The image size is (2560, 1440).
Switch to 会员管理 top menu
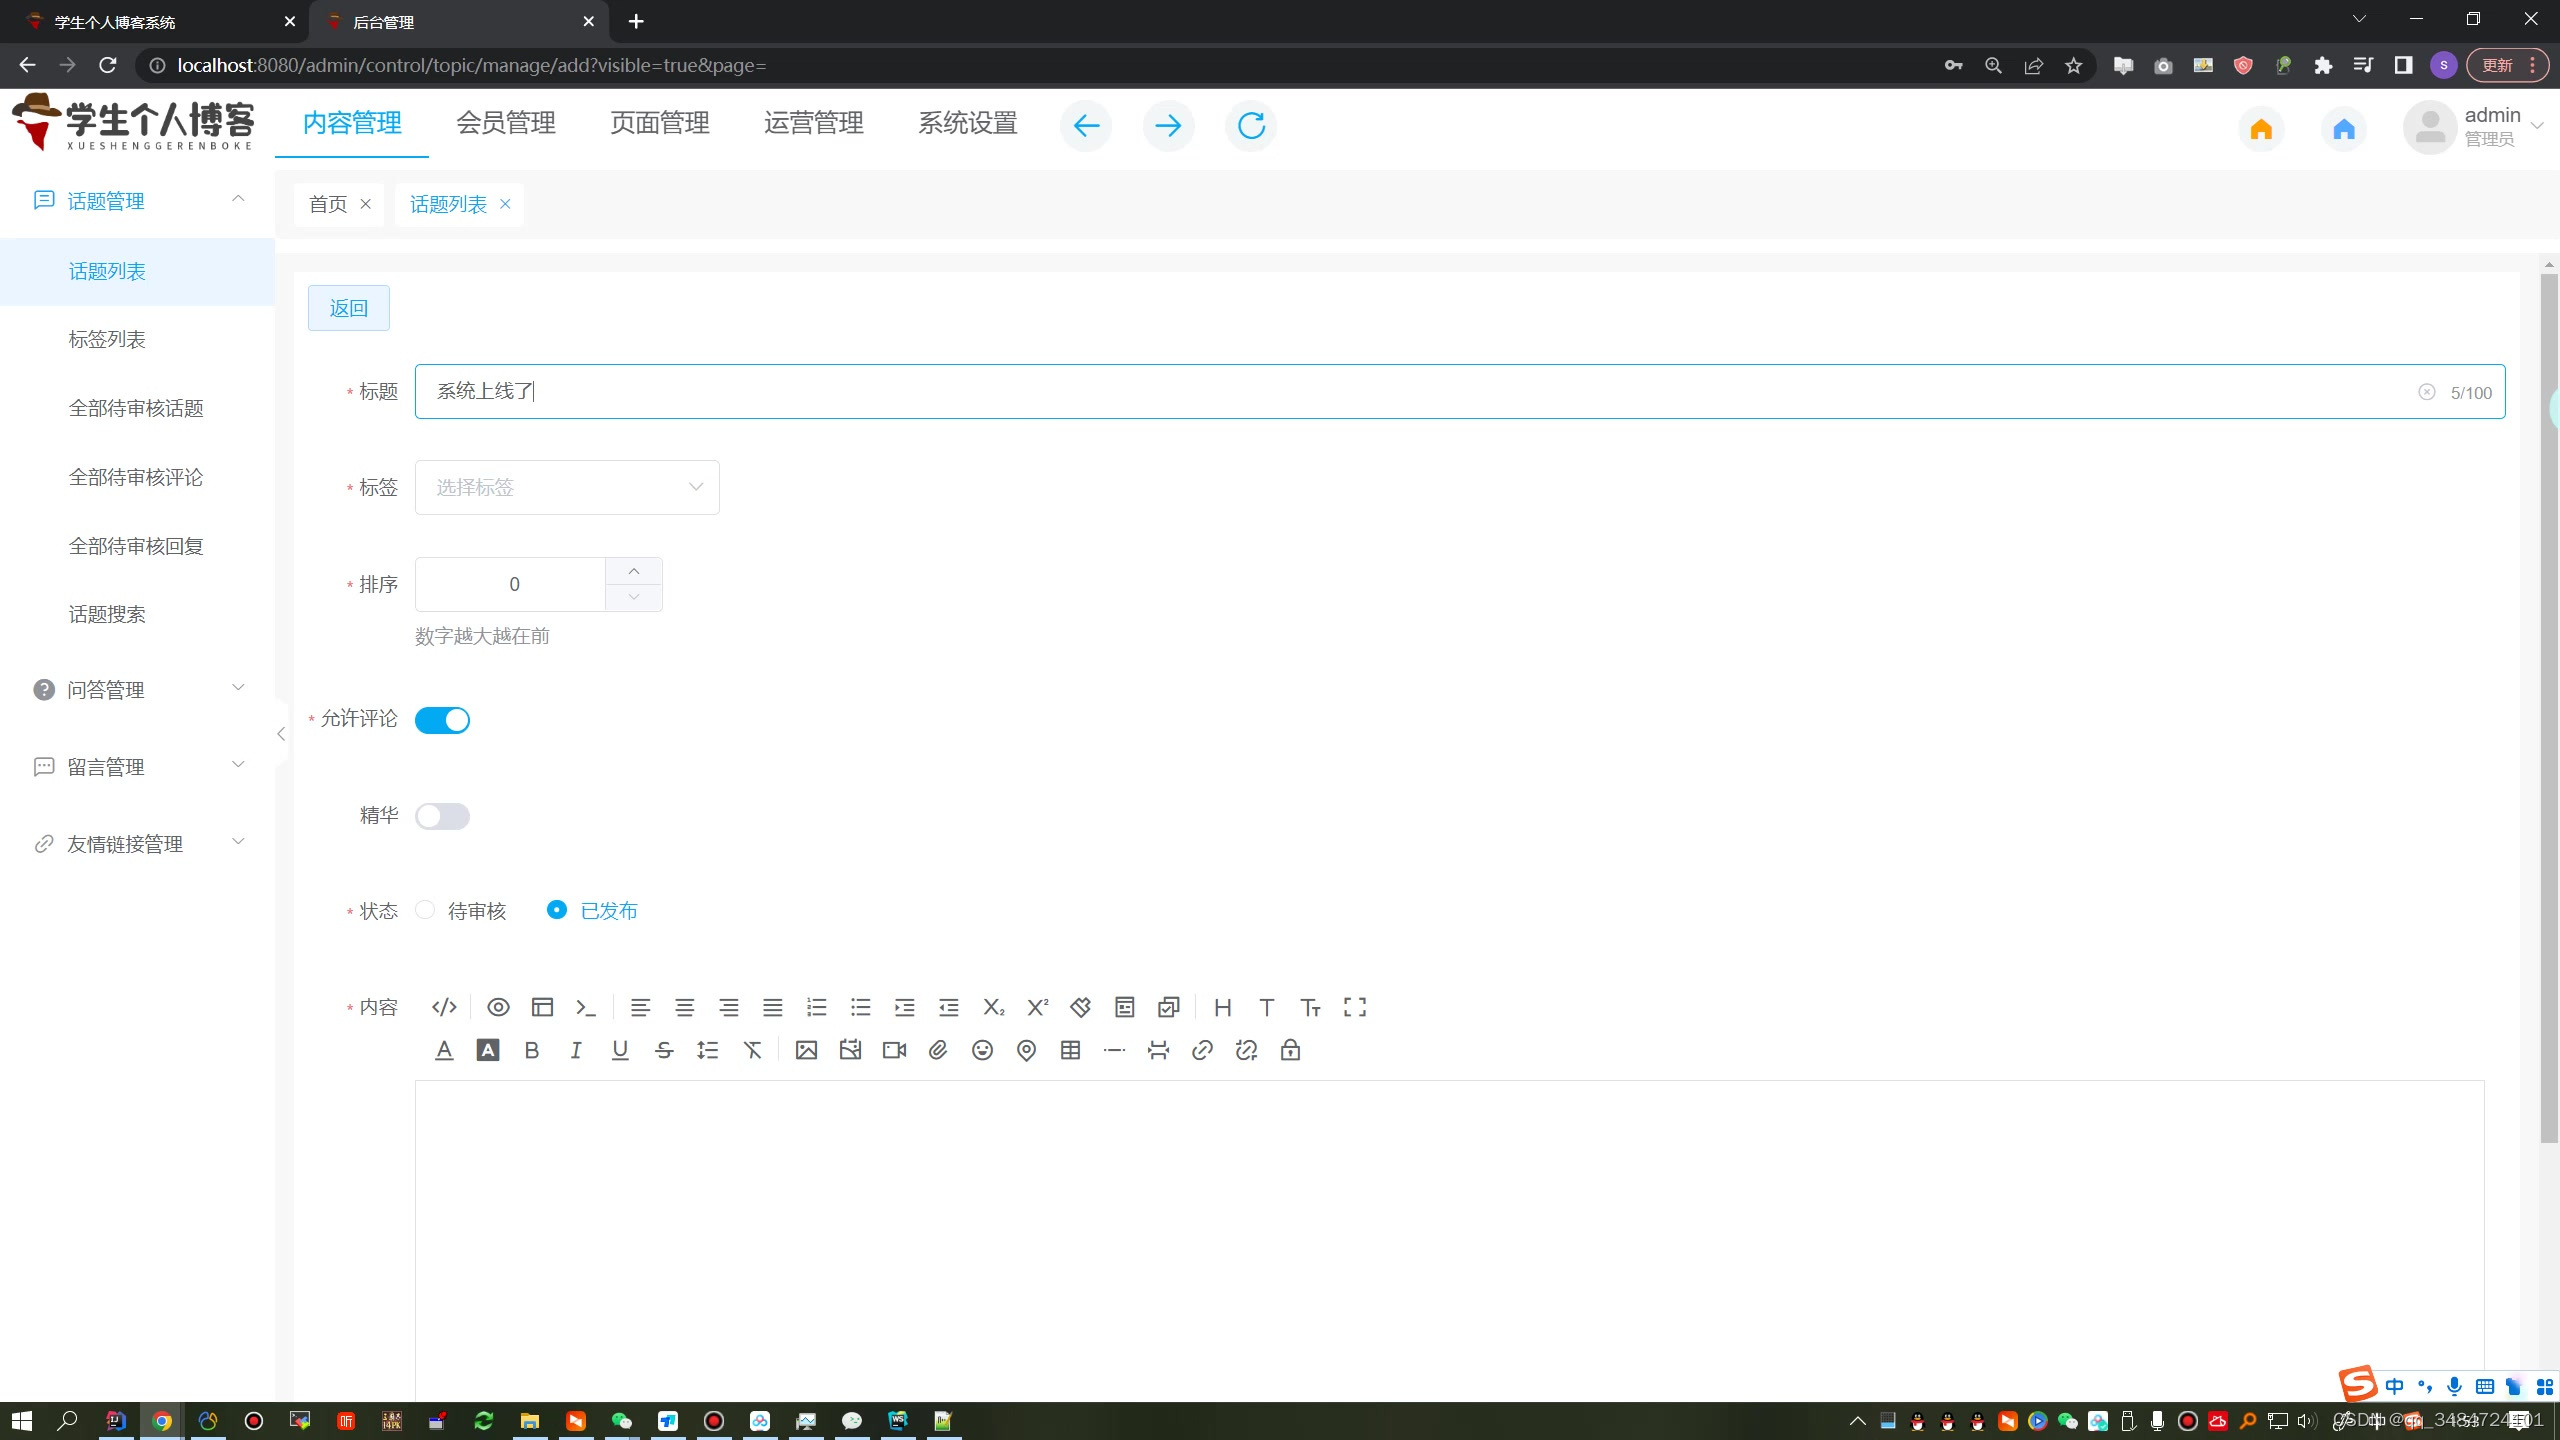click(x=506, y=123)
